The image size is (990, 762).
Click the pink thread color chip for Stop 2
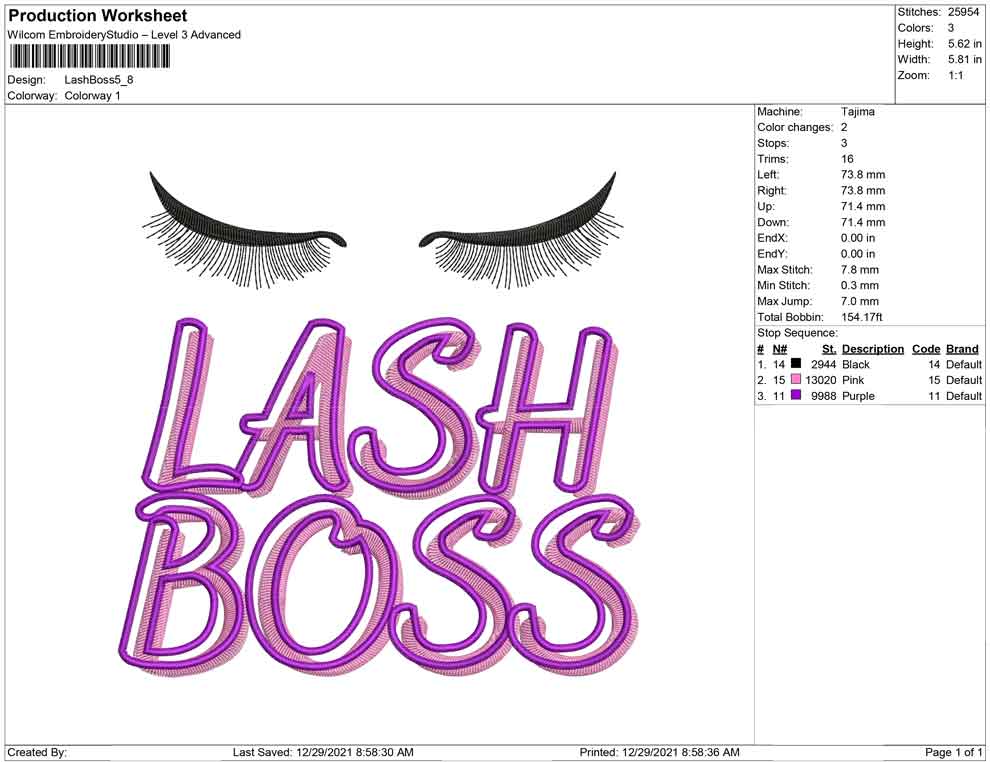(795, 380)
